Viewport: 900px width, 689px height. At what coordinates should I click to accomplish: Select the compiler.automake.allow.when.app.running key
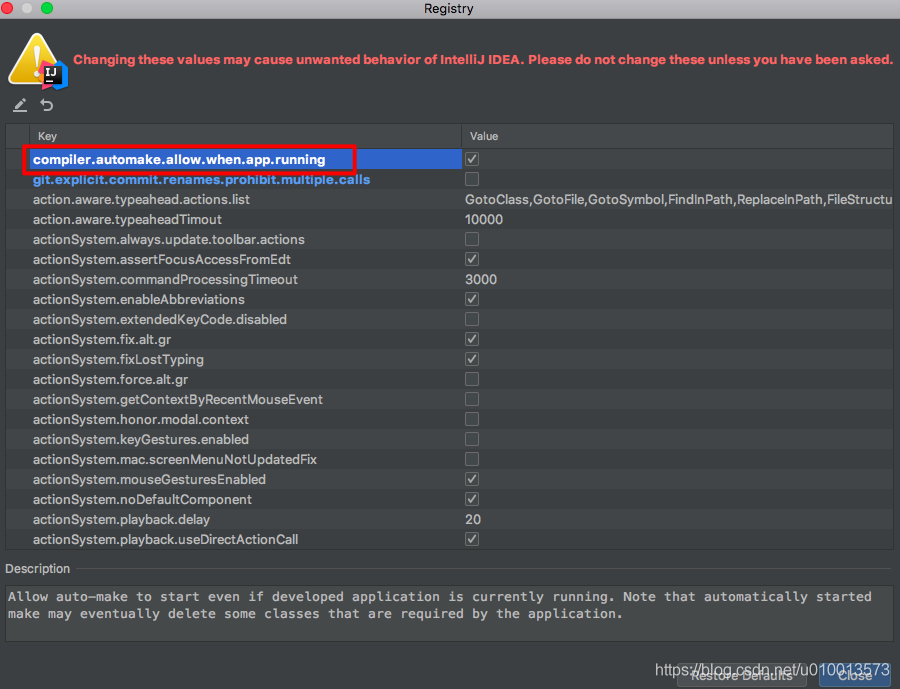pyautogui.click(x=179, y=160)
